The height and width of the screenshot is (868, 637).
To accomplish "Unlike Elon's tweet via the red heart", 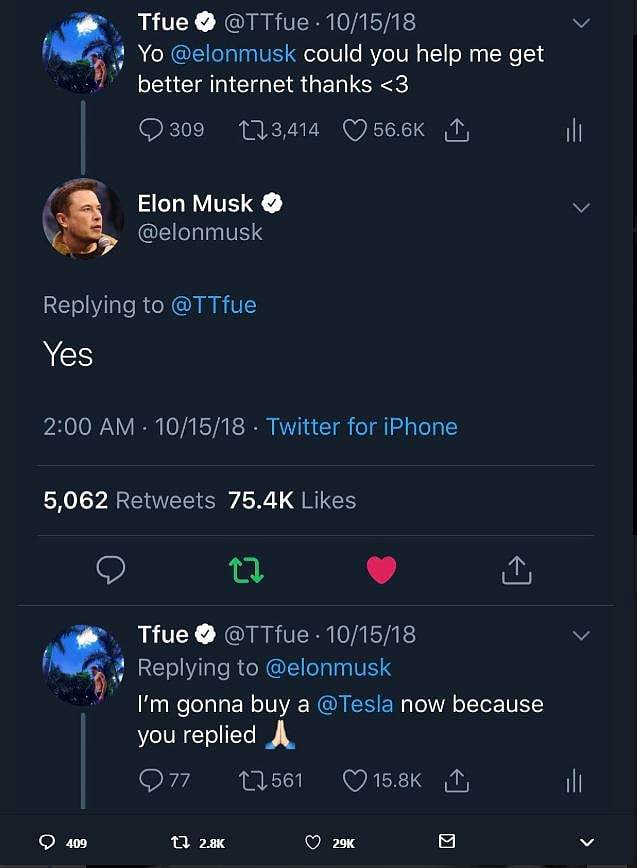I will [x=381, y=570].
